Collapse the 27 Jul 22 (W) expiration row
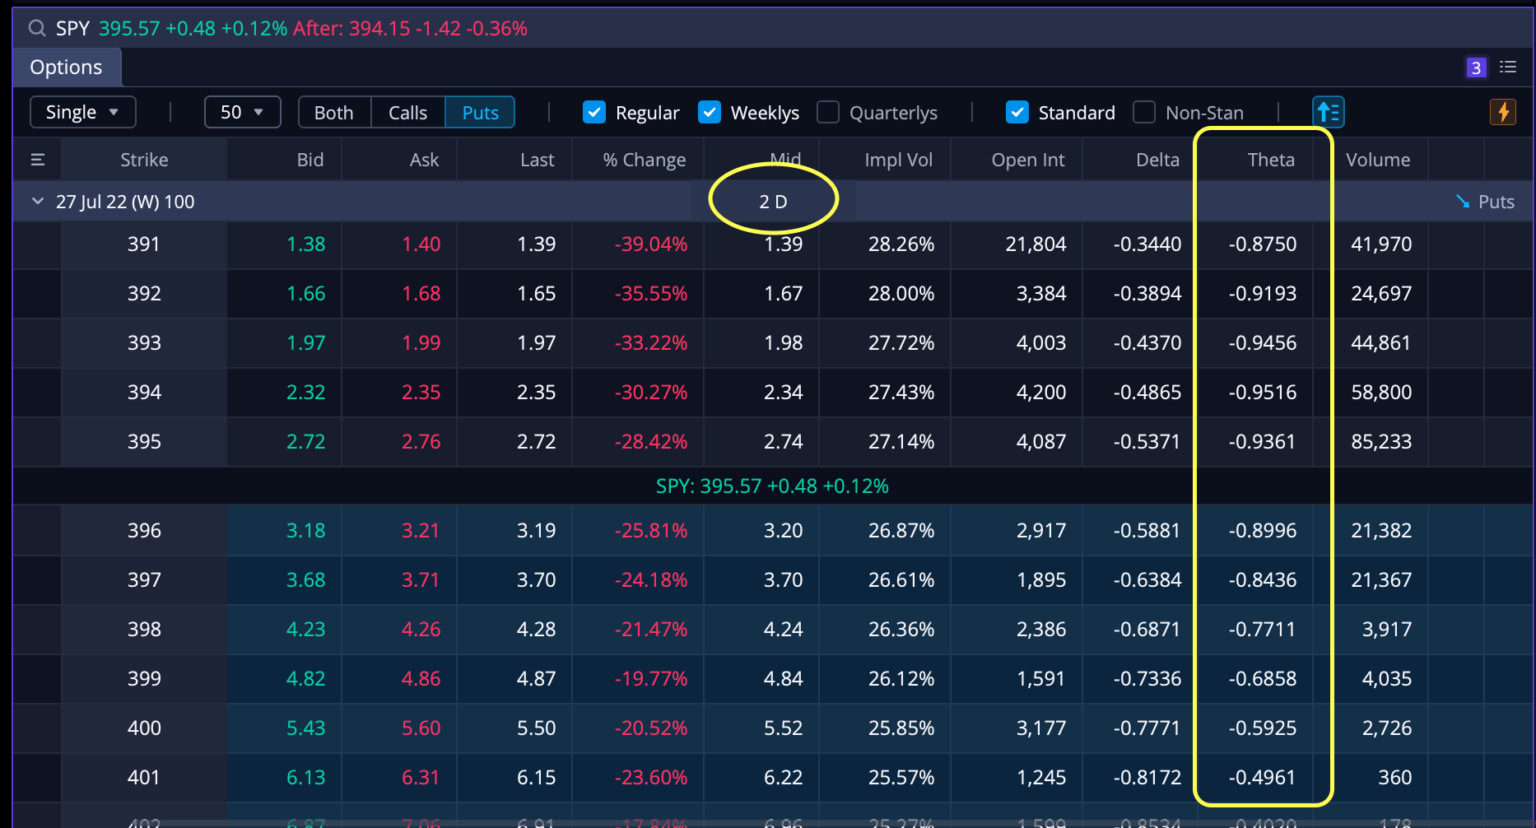Screen dimensions: 1536x828 38,202
